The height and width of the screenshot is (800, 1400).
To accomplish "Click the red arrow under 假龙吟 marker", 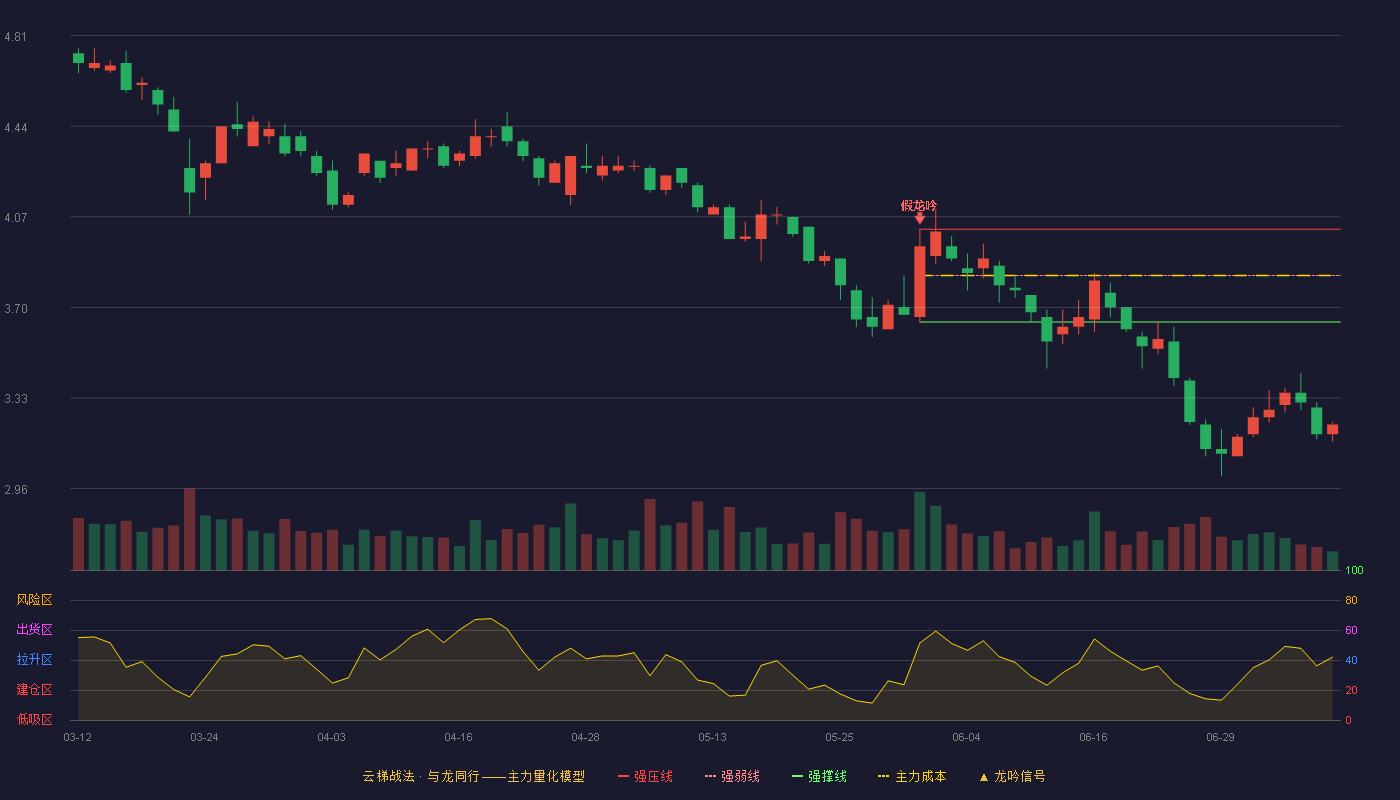I will coord(919,218).
